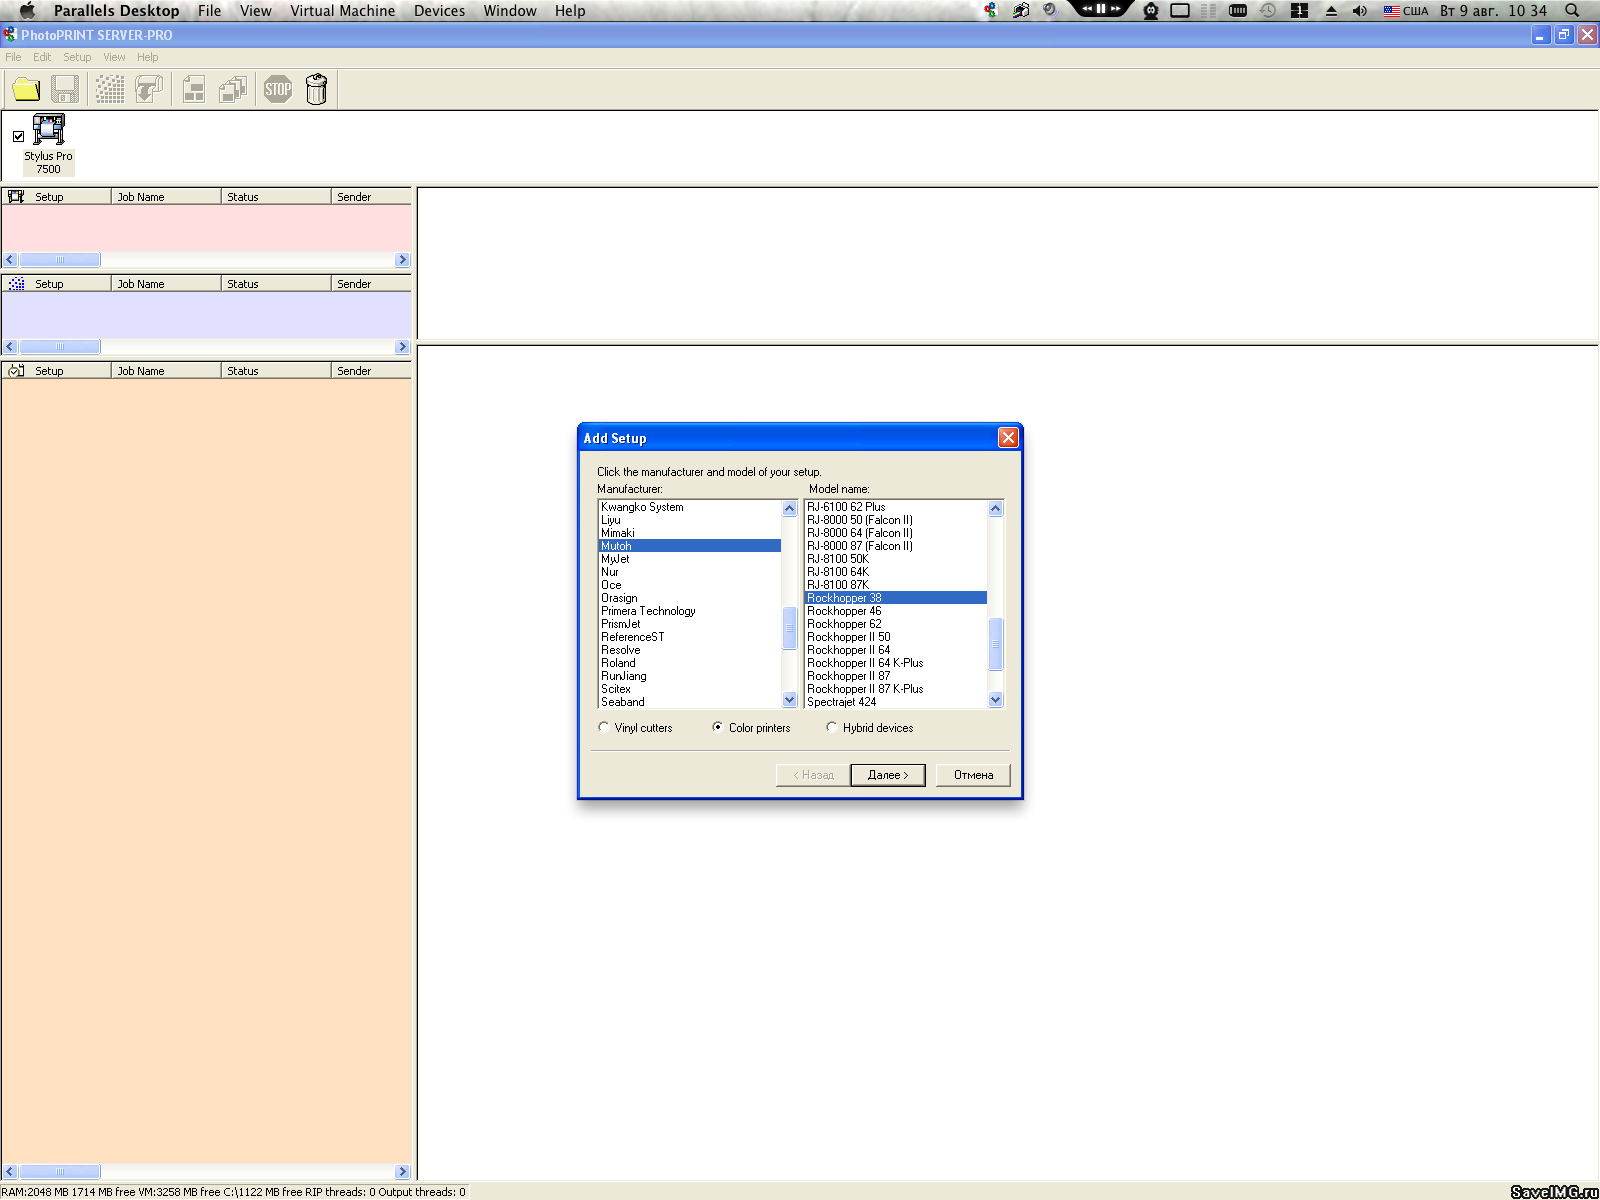Select Roland in Manufacturer list
Viewport: 1600px width, 1200px height.
pyautogui.click(x=690, y=663)
